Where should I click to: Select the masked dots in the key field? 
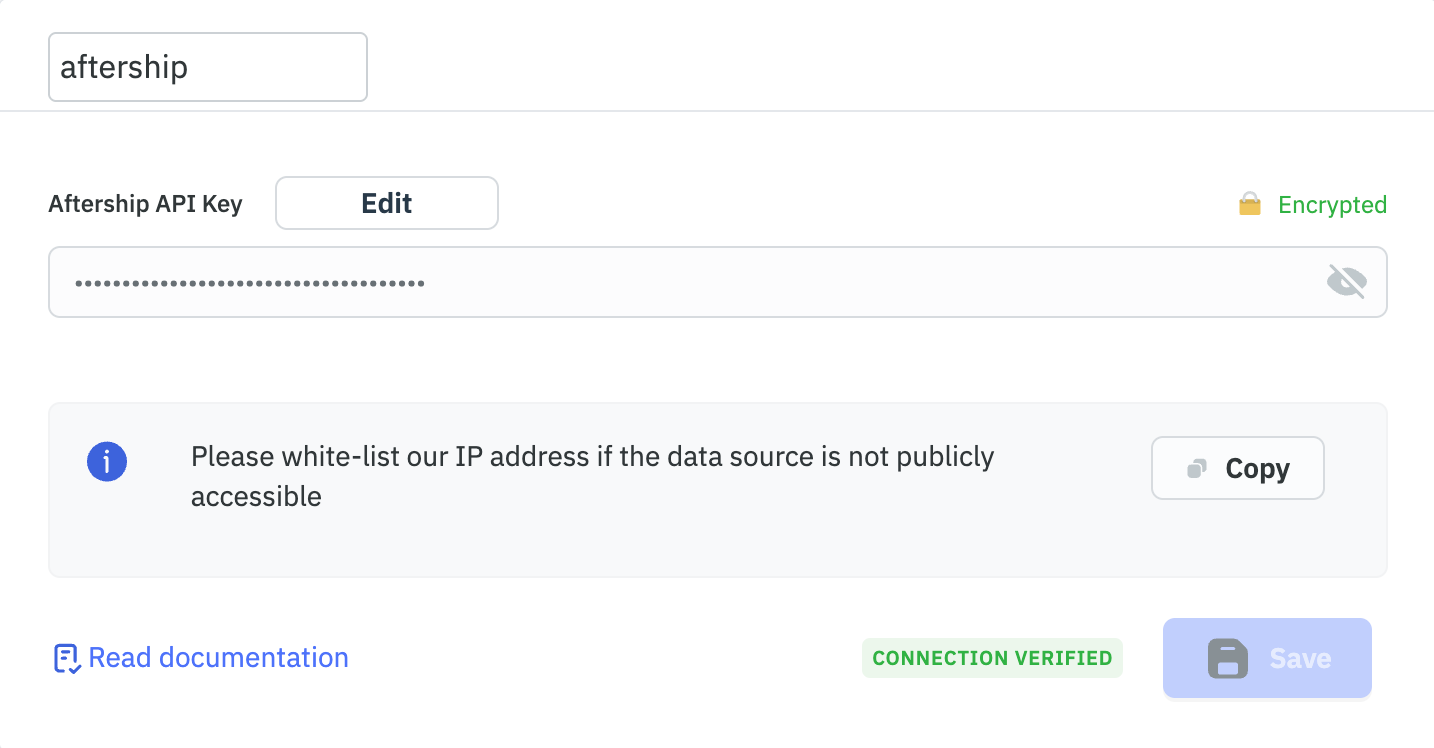(x=249, y=283)
